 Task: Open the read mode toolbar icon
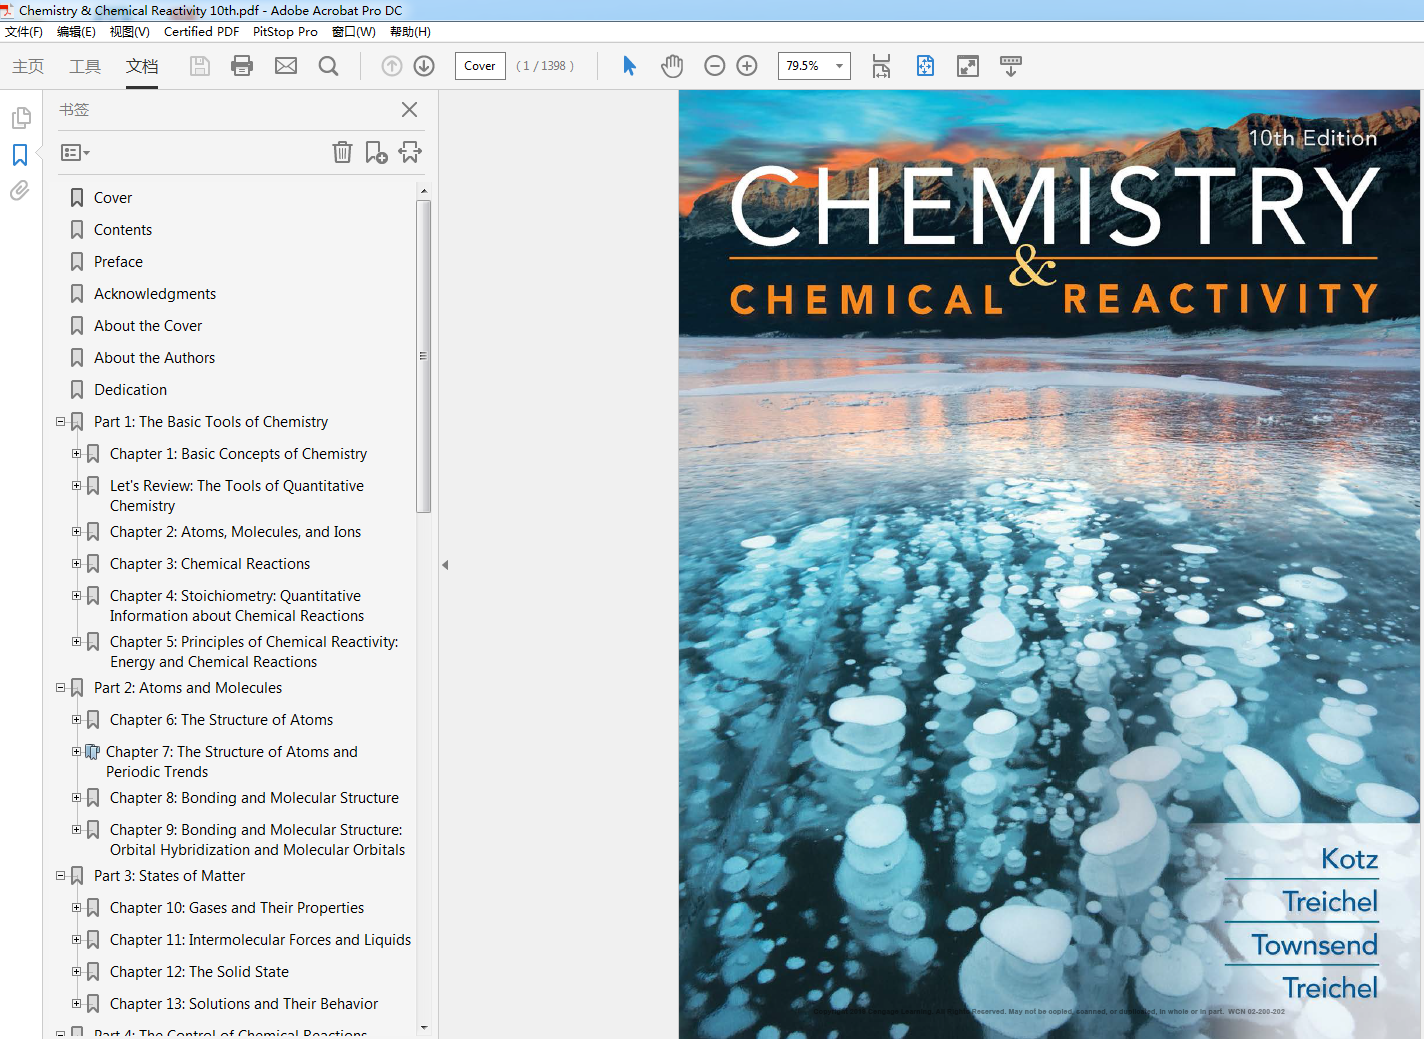click(1011, 66)
